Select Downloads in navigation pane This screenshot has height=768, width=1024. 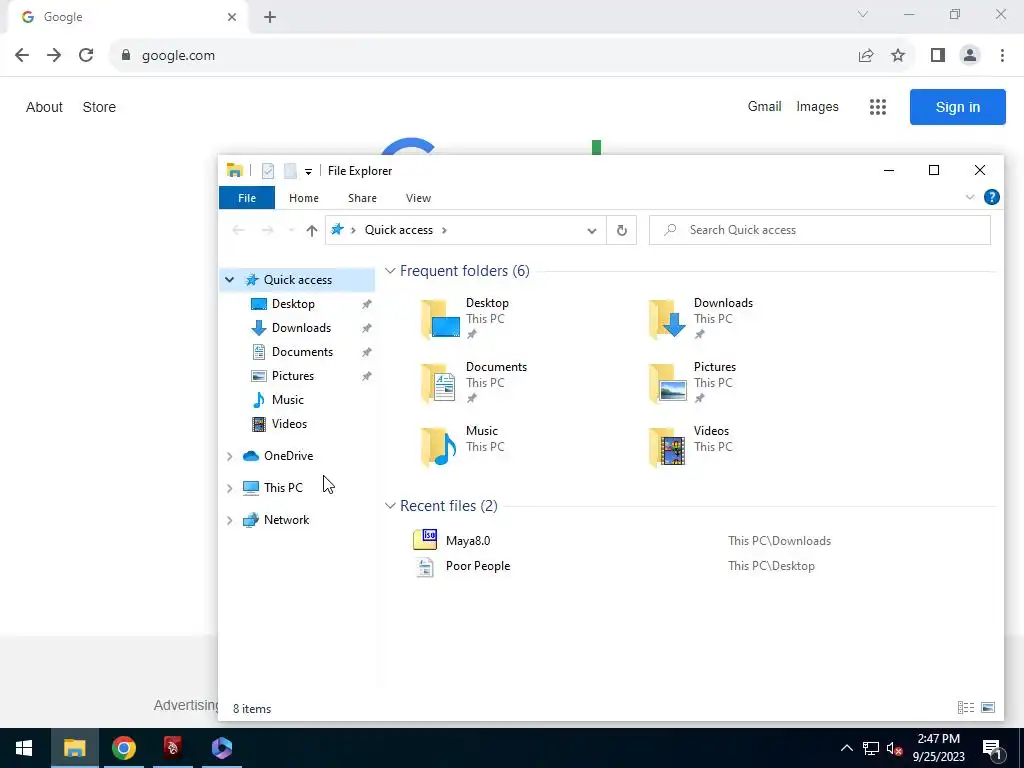tap(301, 328)
